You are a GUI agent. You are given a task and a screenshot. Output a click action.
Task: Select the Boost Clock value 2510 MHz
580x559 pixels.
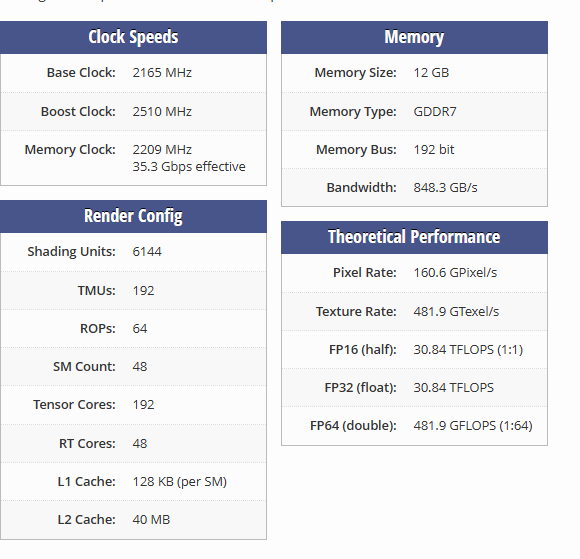[162, 111]
